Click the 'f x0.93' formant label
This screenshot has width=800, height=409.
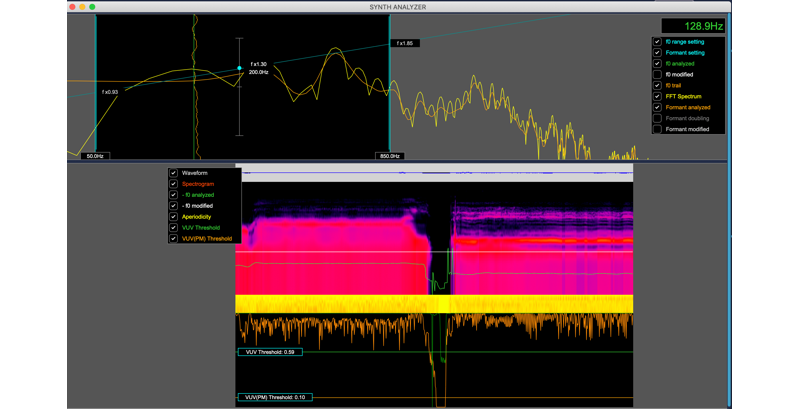click(110, 92)
